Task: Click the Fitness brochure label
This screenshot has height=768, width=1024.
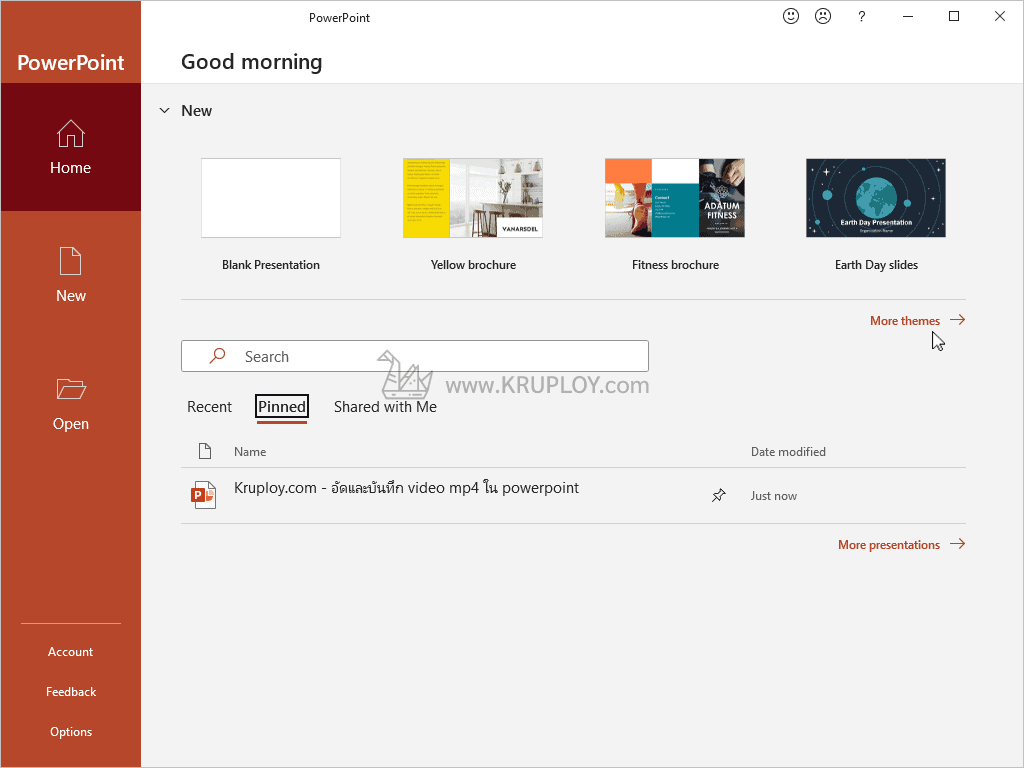Action: 675,264
